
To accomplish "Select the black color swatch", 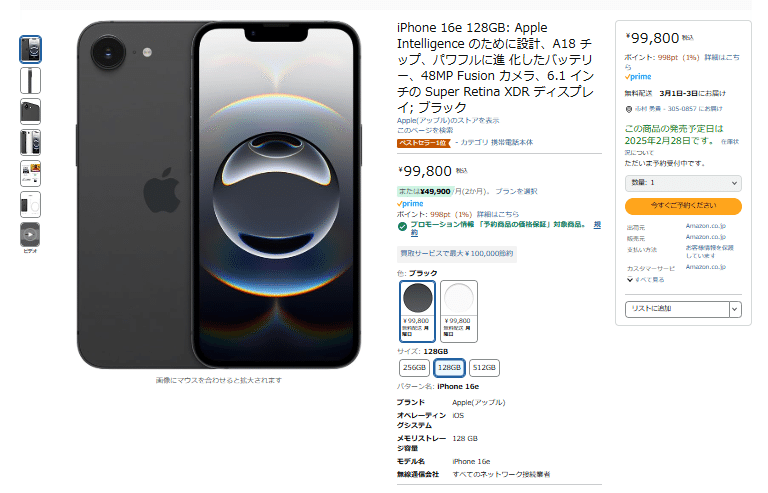I will (x=417, y=311).
